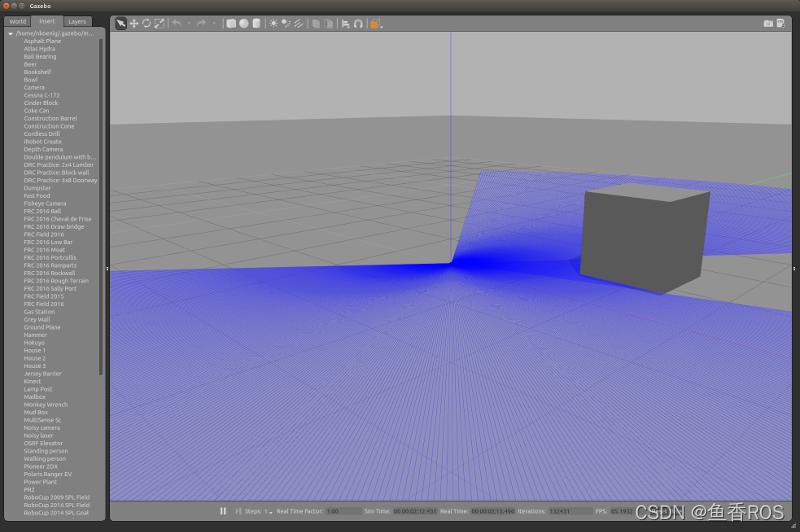Open the undo history dropdown arrow
800x532 pixels.
point(188,23)
